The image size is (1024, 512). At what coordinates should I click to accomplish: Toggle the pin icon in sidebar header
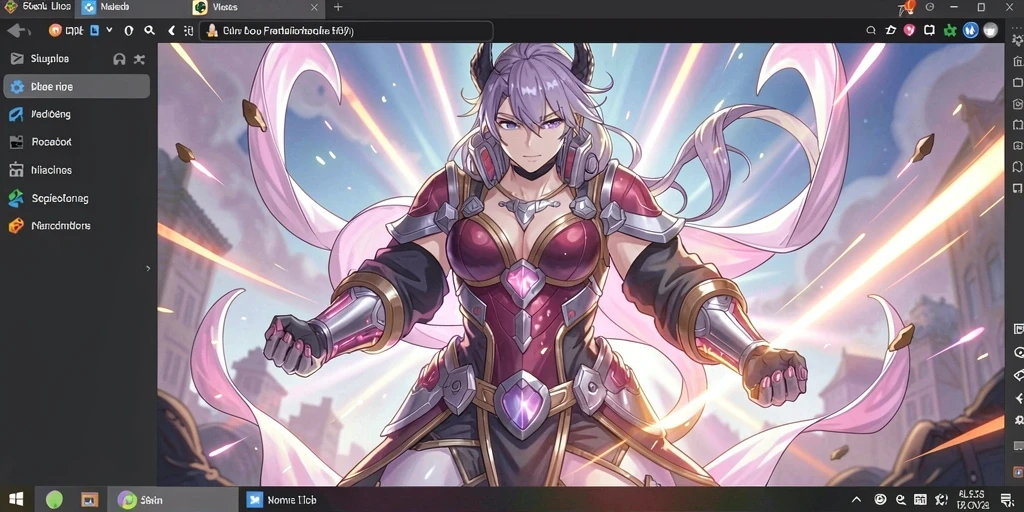[139, 59]
